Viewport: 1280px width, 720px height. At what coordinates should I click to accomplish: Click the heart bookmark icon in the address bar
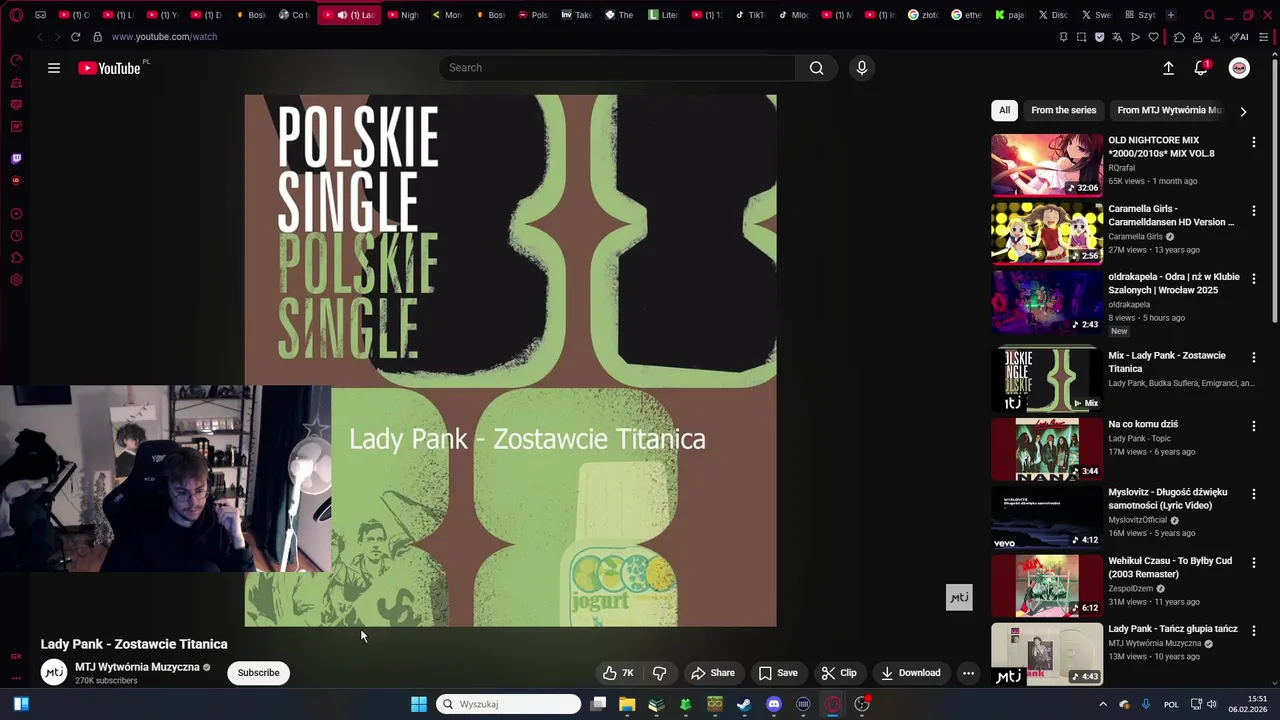pyautogui.click(x=1153, y=37)
